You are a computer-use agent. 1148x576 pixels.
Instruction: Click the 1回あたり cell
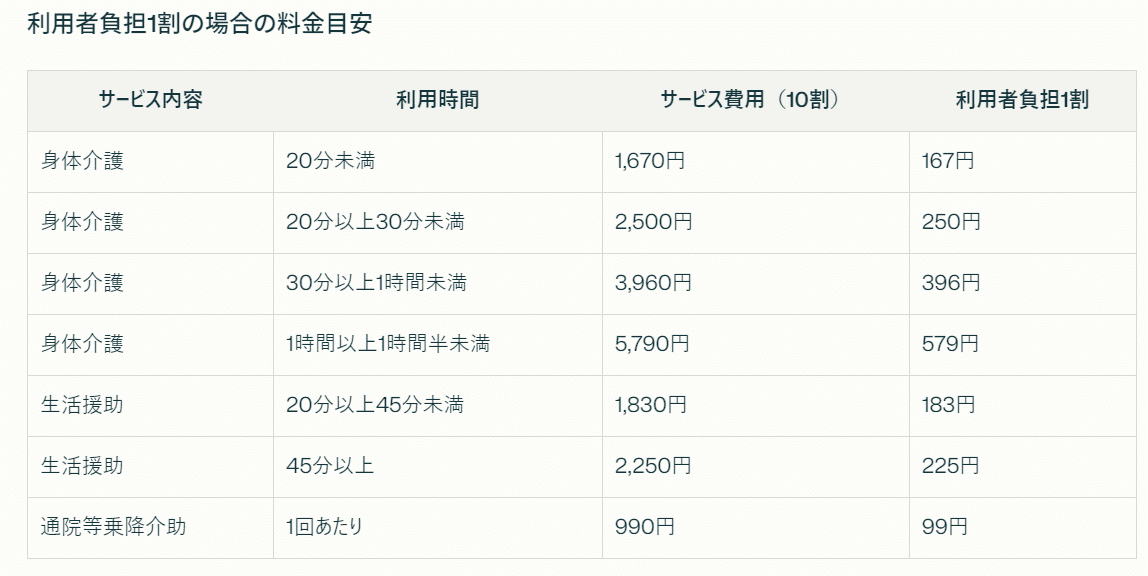coord(438,528)
